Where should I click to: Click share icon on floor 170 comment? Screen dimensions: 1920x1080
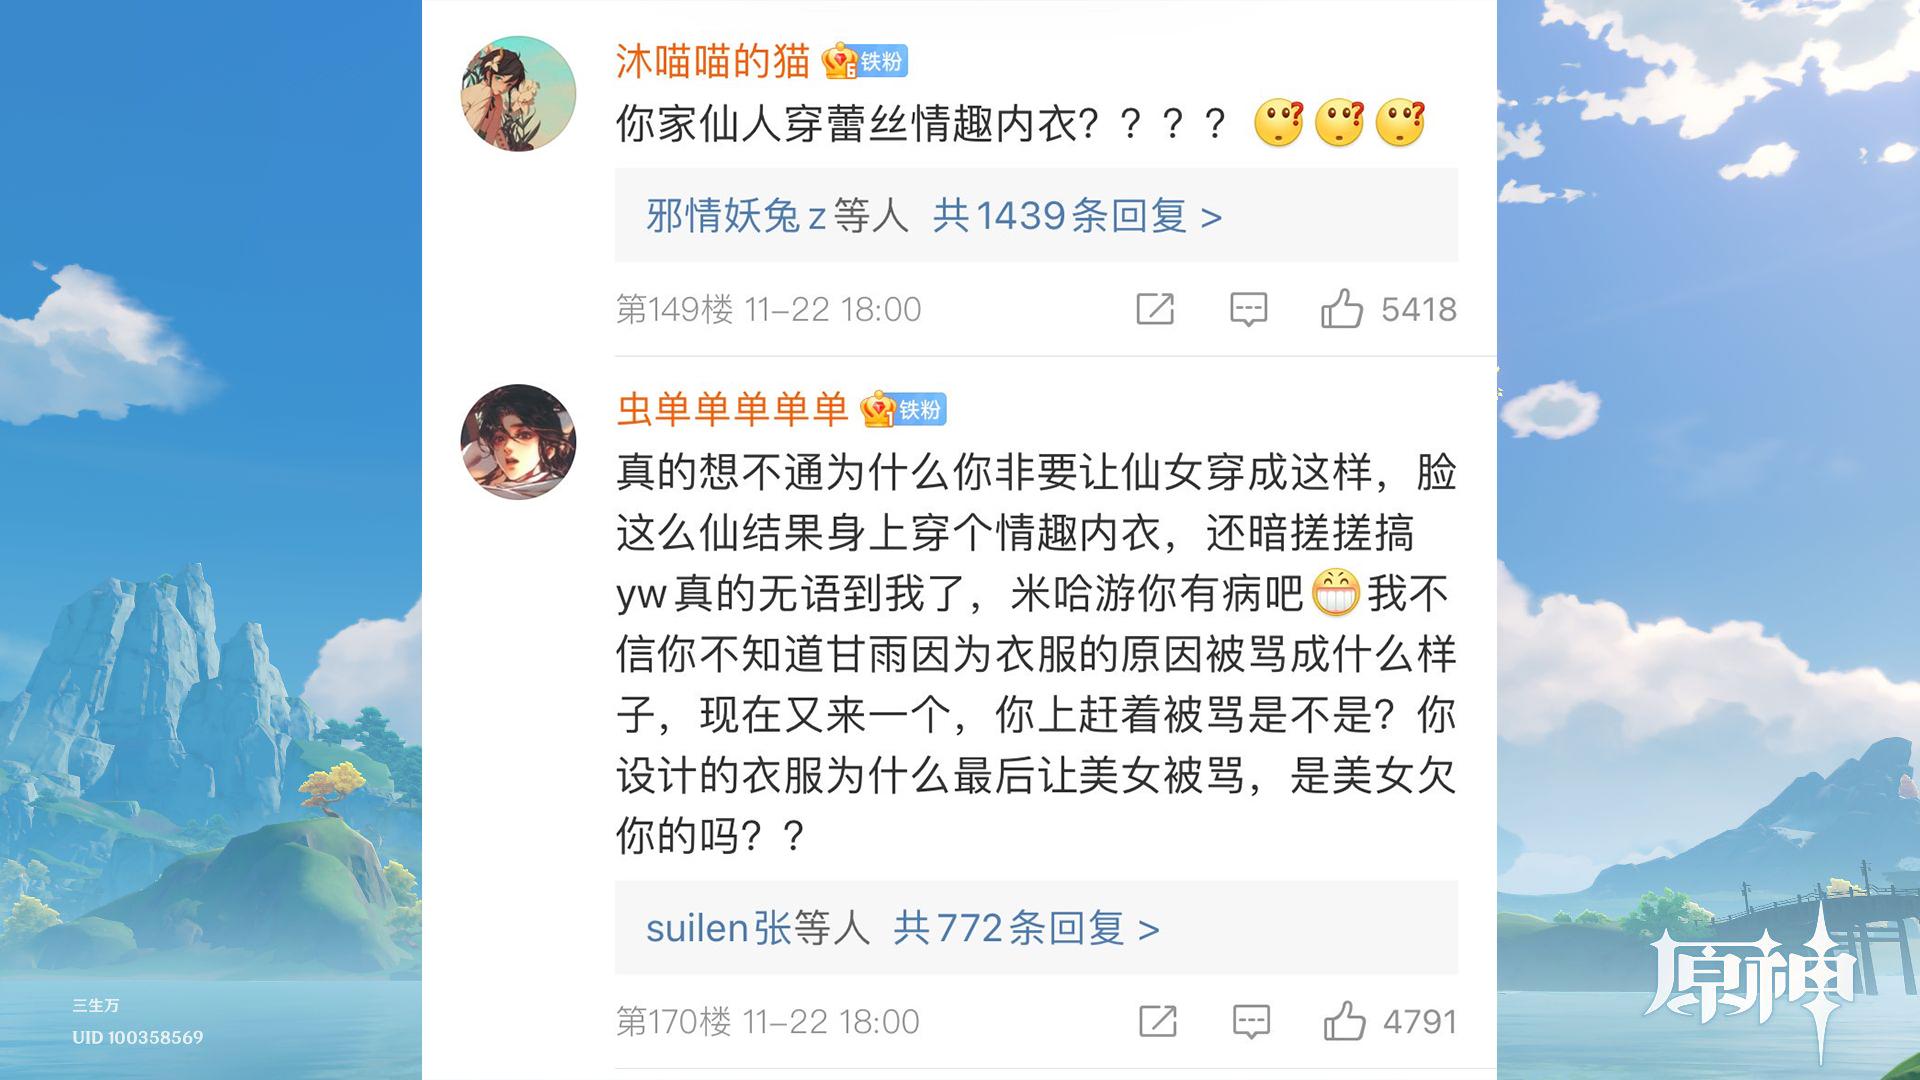pyautogui.click(x=1157, y=1021)
